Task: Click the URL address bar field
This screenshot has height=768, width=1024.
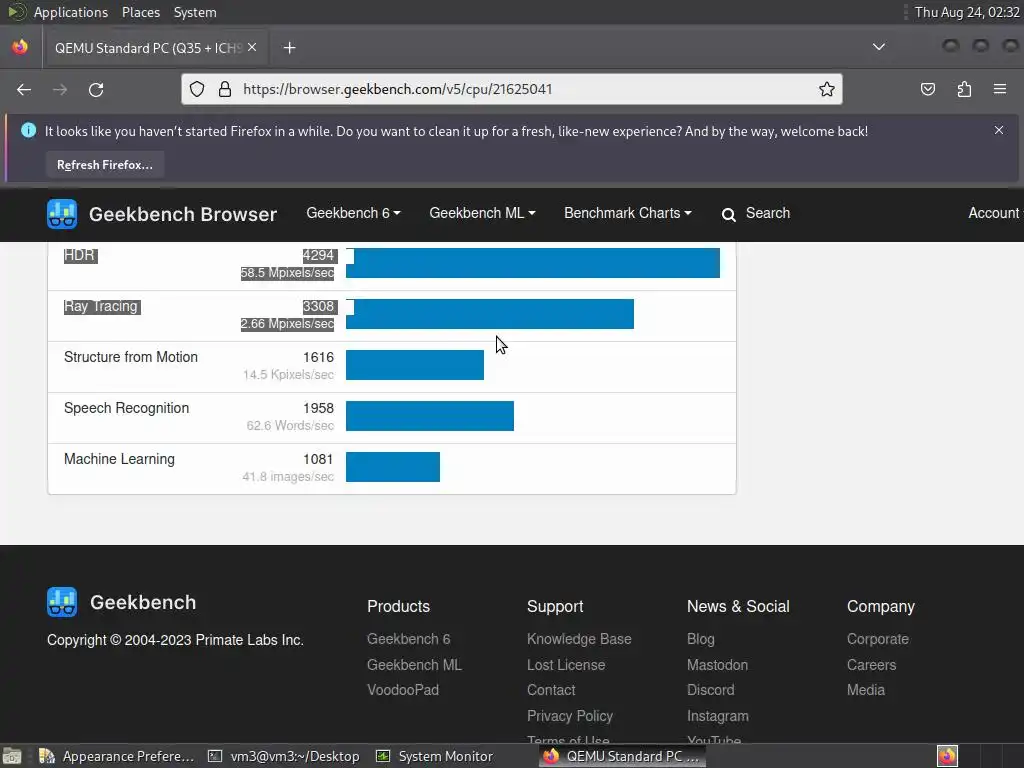Action: pos(520,89)
